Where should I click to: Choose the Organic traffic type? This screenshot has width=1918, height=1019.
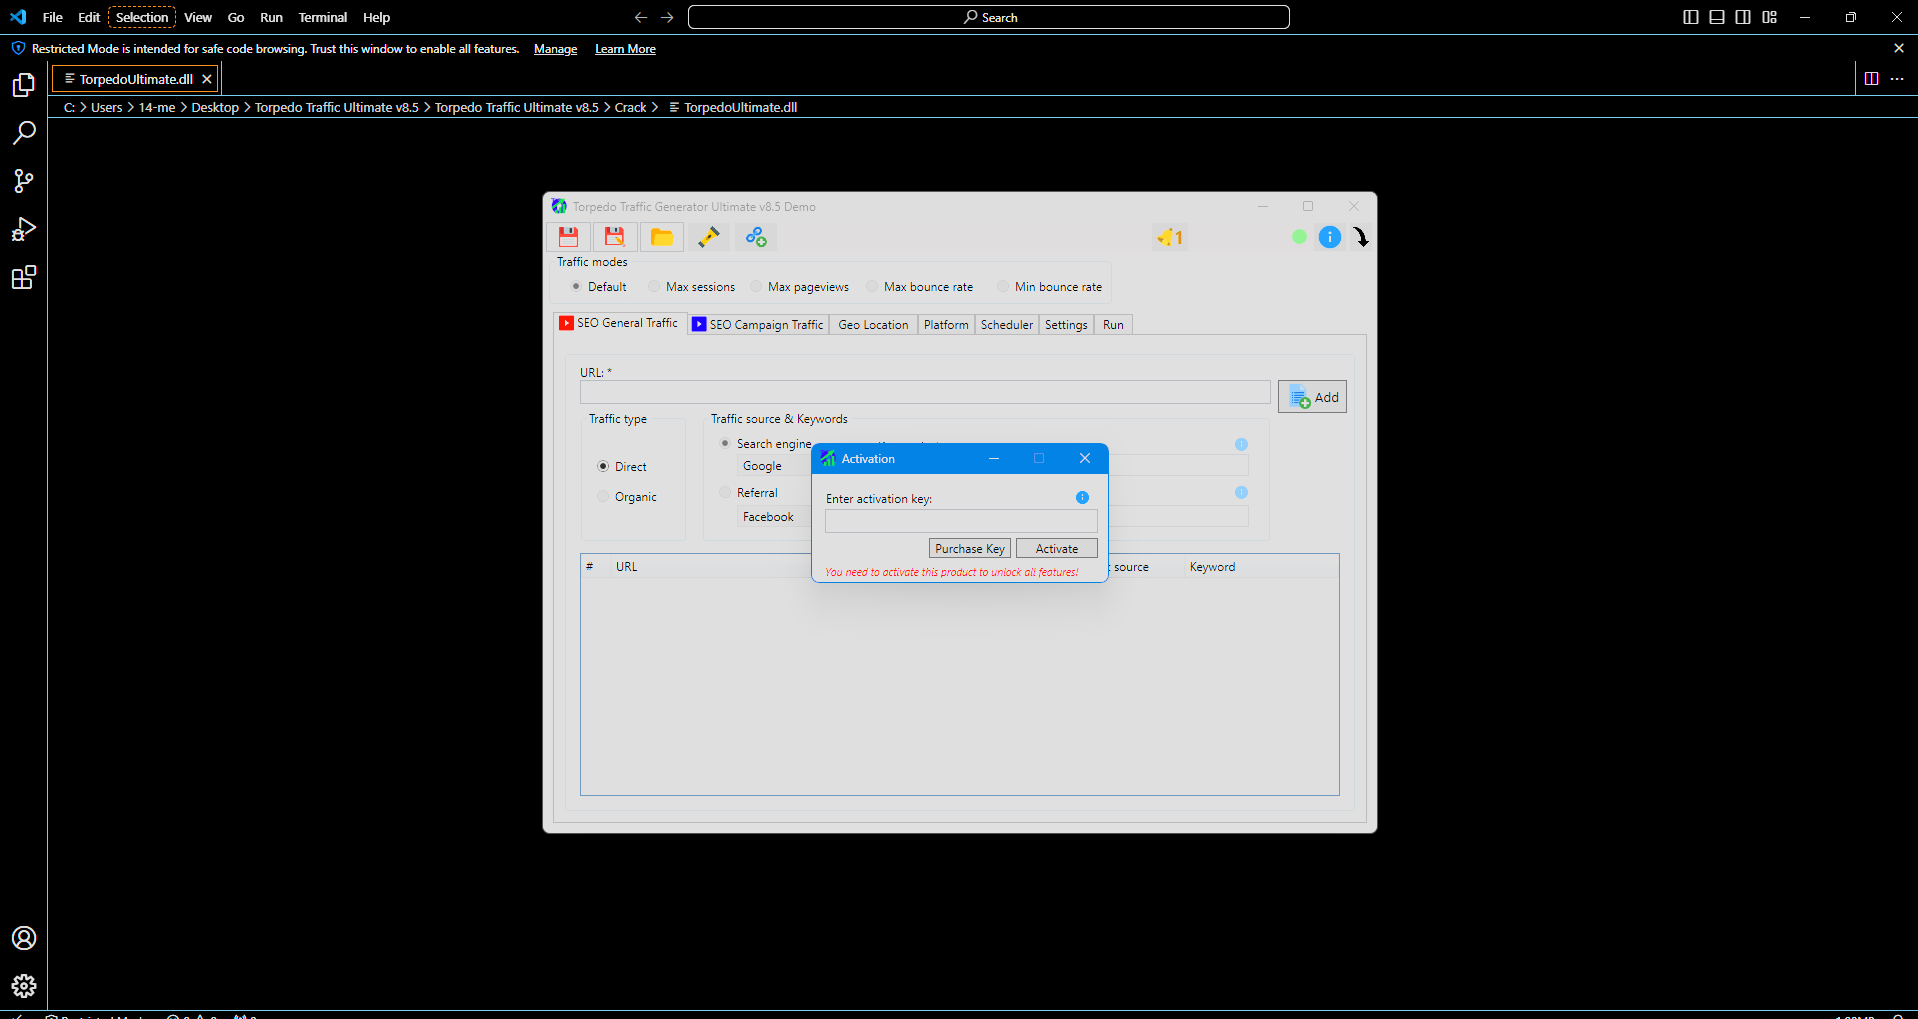tap(603, 497)
